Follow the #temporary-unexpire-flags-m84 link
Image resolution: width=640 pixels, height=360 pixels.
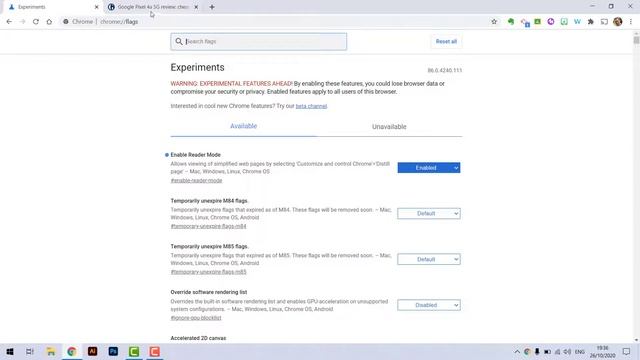[x=208, y=226]
